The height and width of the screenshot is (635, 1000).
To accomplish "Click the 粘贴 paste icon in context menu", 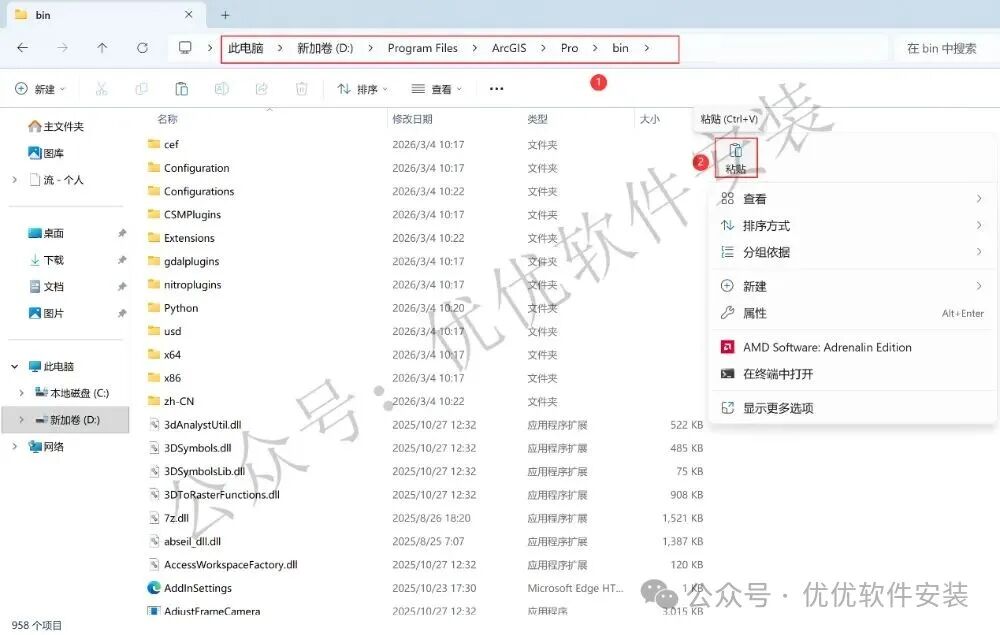I will [735, 157].
